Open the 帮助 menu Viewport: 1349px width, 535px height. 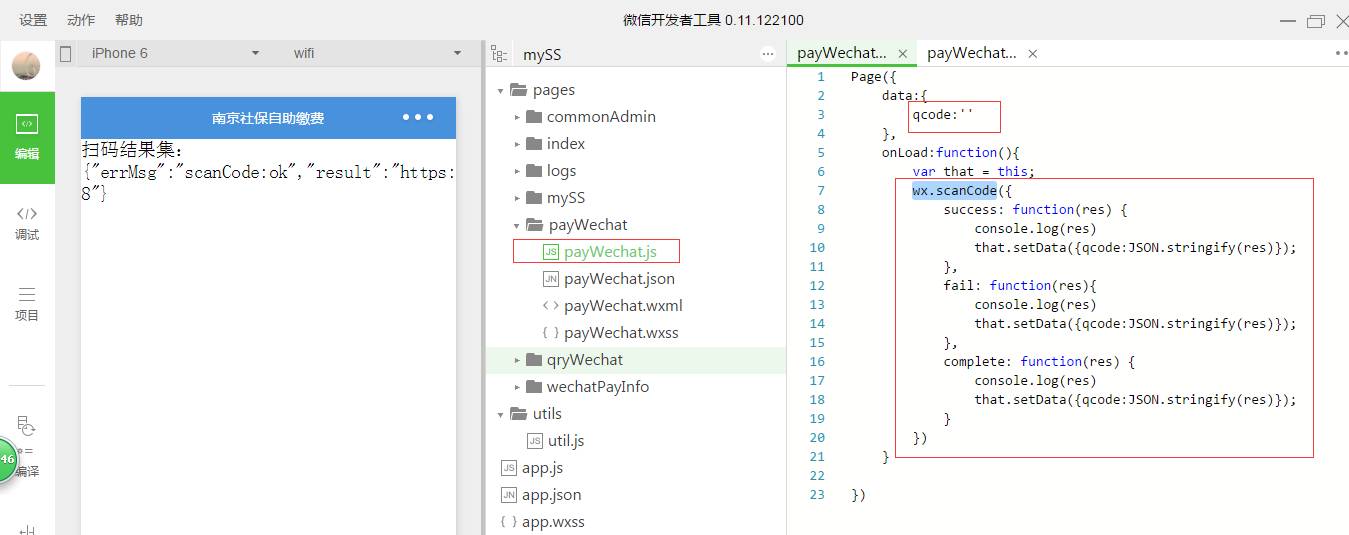click(x=129, y=20)
